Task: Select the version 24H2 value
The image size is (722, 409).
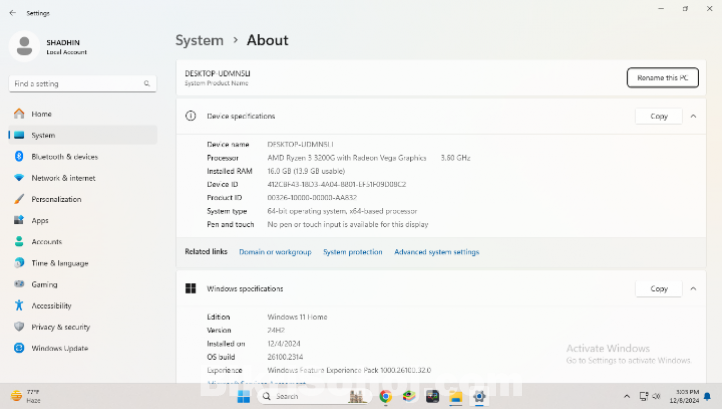Action: pyautogui.click(x=276, y=330)
